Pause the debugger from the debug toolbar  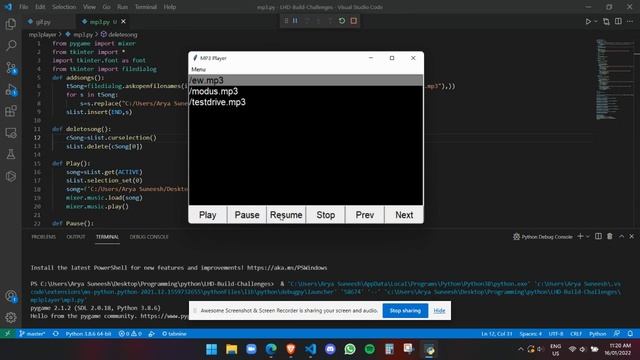click(295, 21)
